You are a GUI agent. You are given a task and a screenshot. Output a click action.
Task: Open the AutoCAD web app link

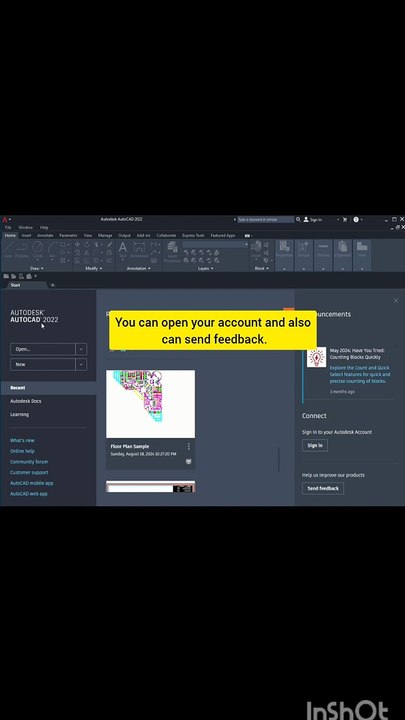[x=29, y=494]
